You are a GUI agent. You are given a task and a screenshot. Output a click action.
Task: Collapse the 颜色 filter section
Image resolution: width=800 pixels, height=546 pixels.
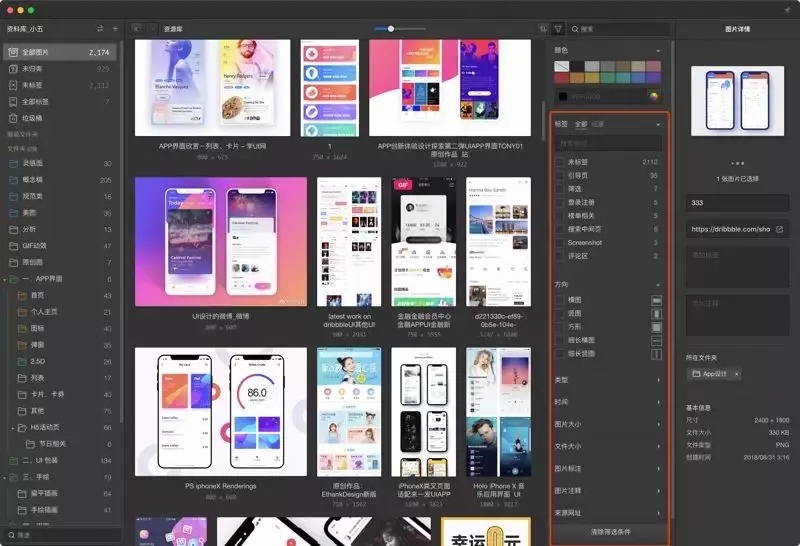(658, 50)
